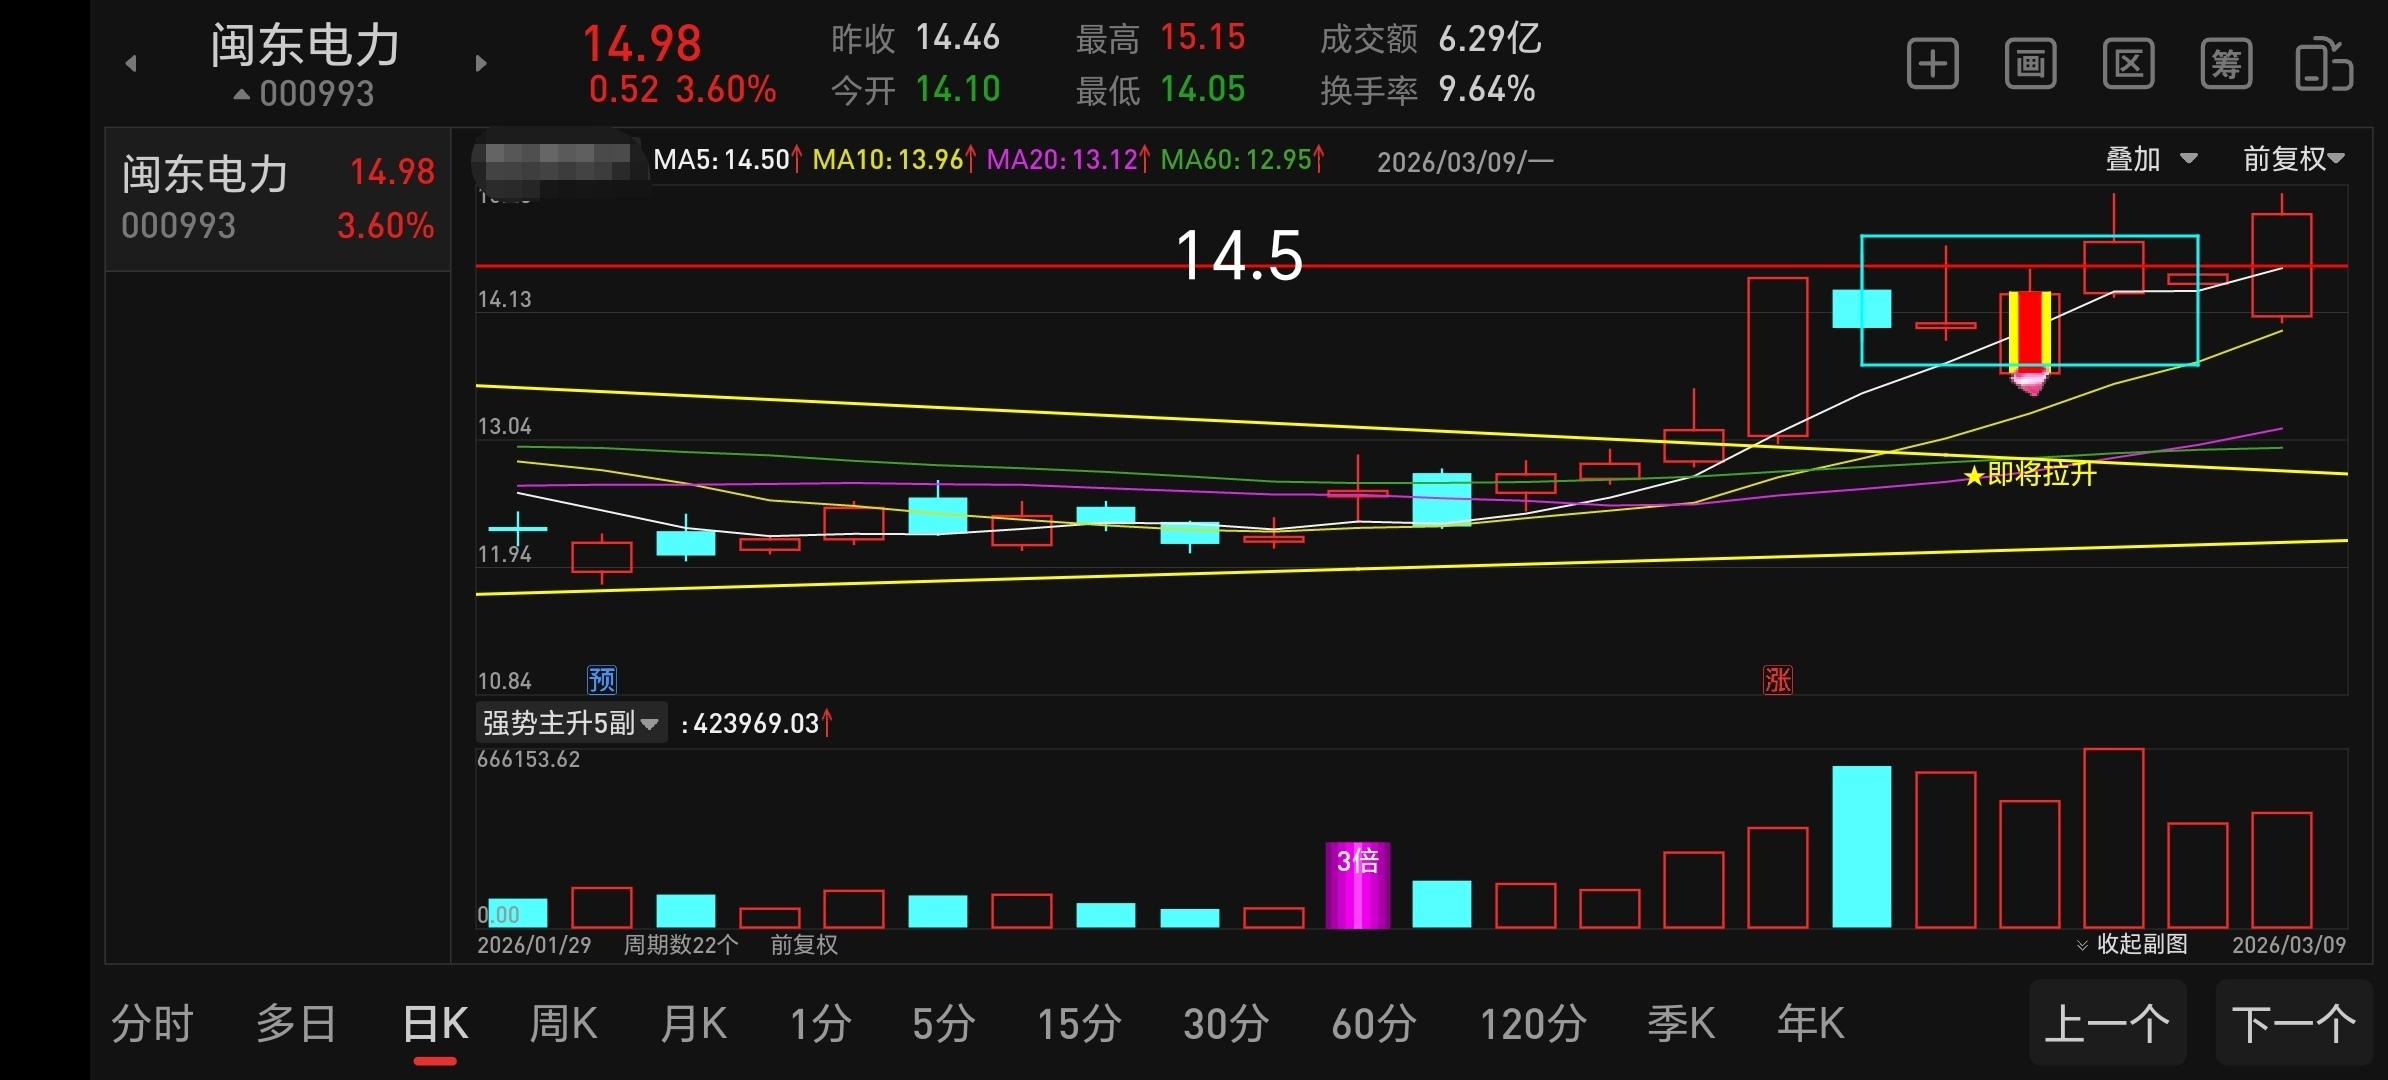
Task: Select 闽东电力 in the stock list
Action: [278, 199]
